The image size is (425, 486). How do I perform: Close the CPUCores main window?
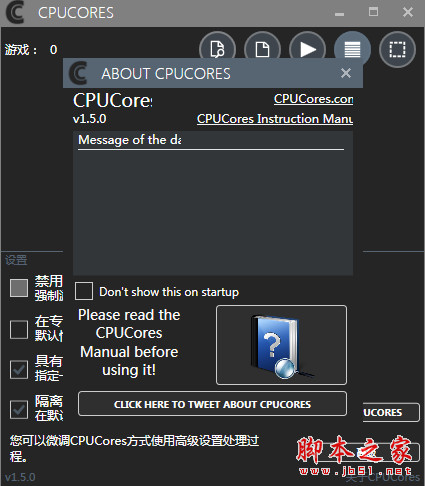408,12
